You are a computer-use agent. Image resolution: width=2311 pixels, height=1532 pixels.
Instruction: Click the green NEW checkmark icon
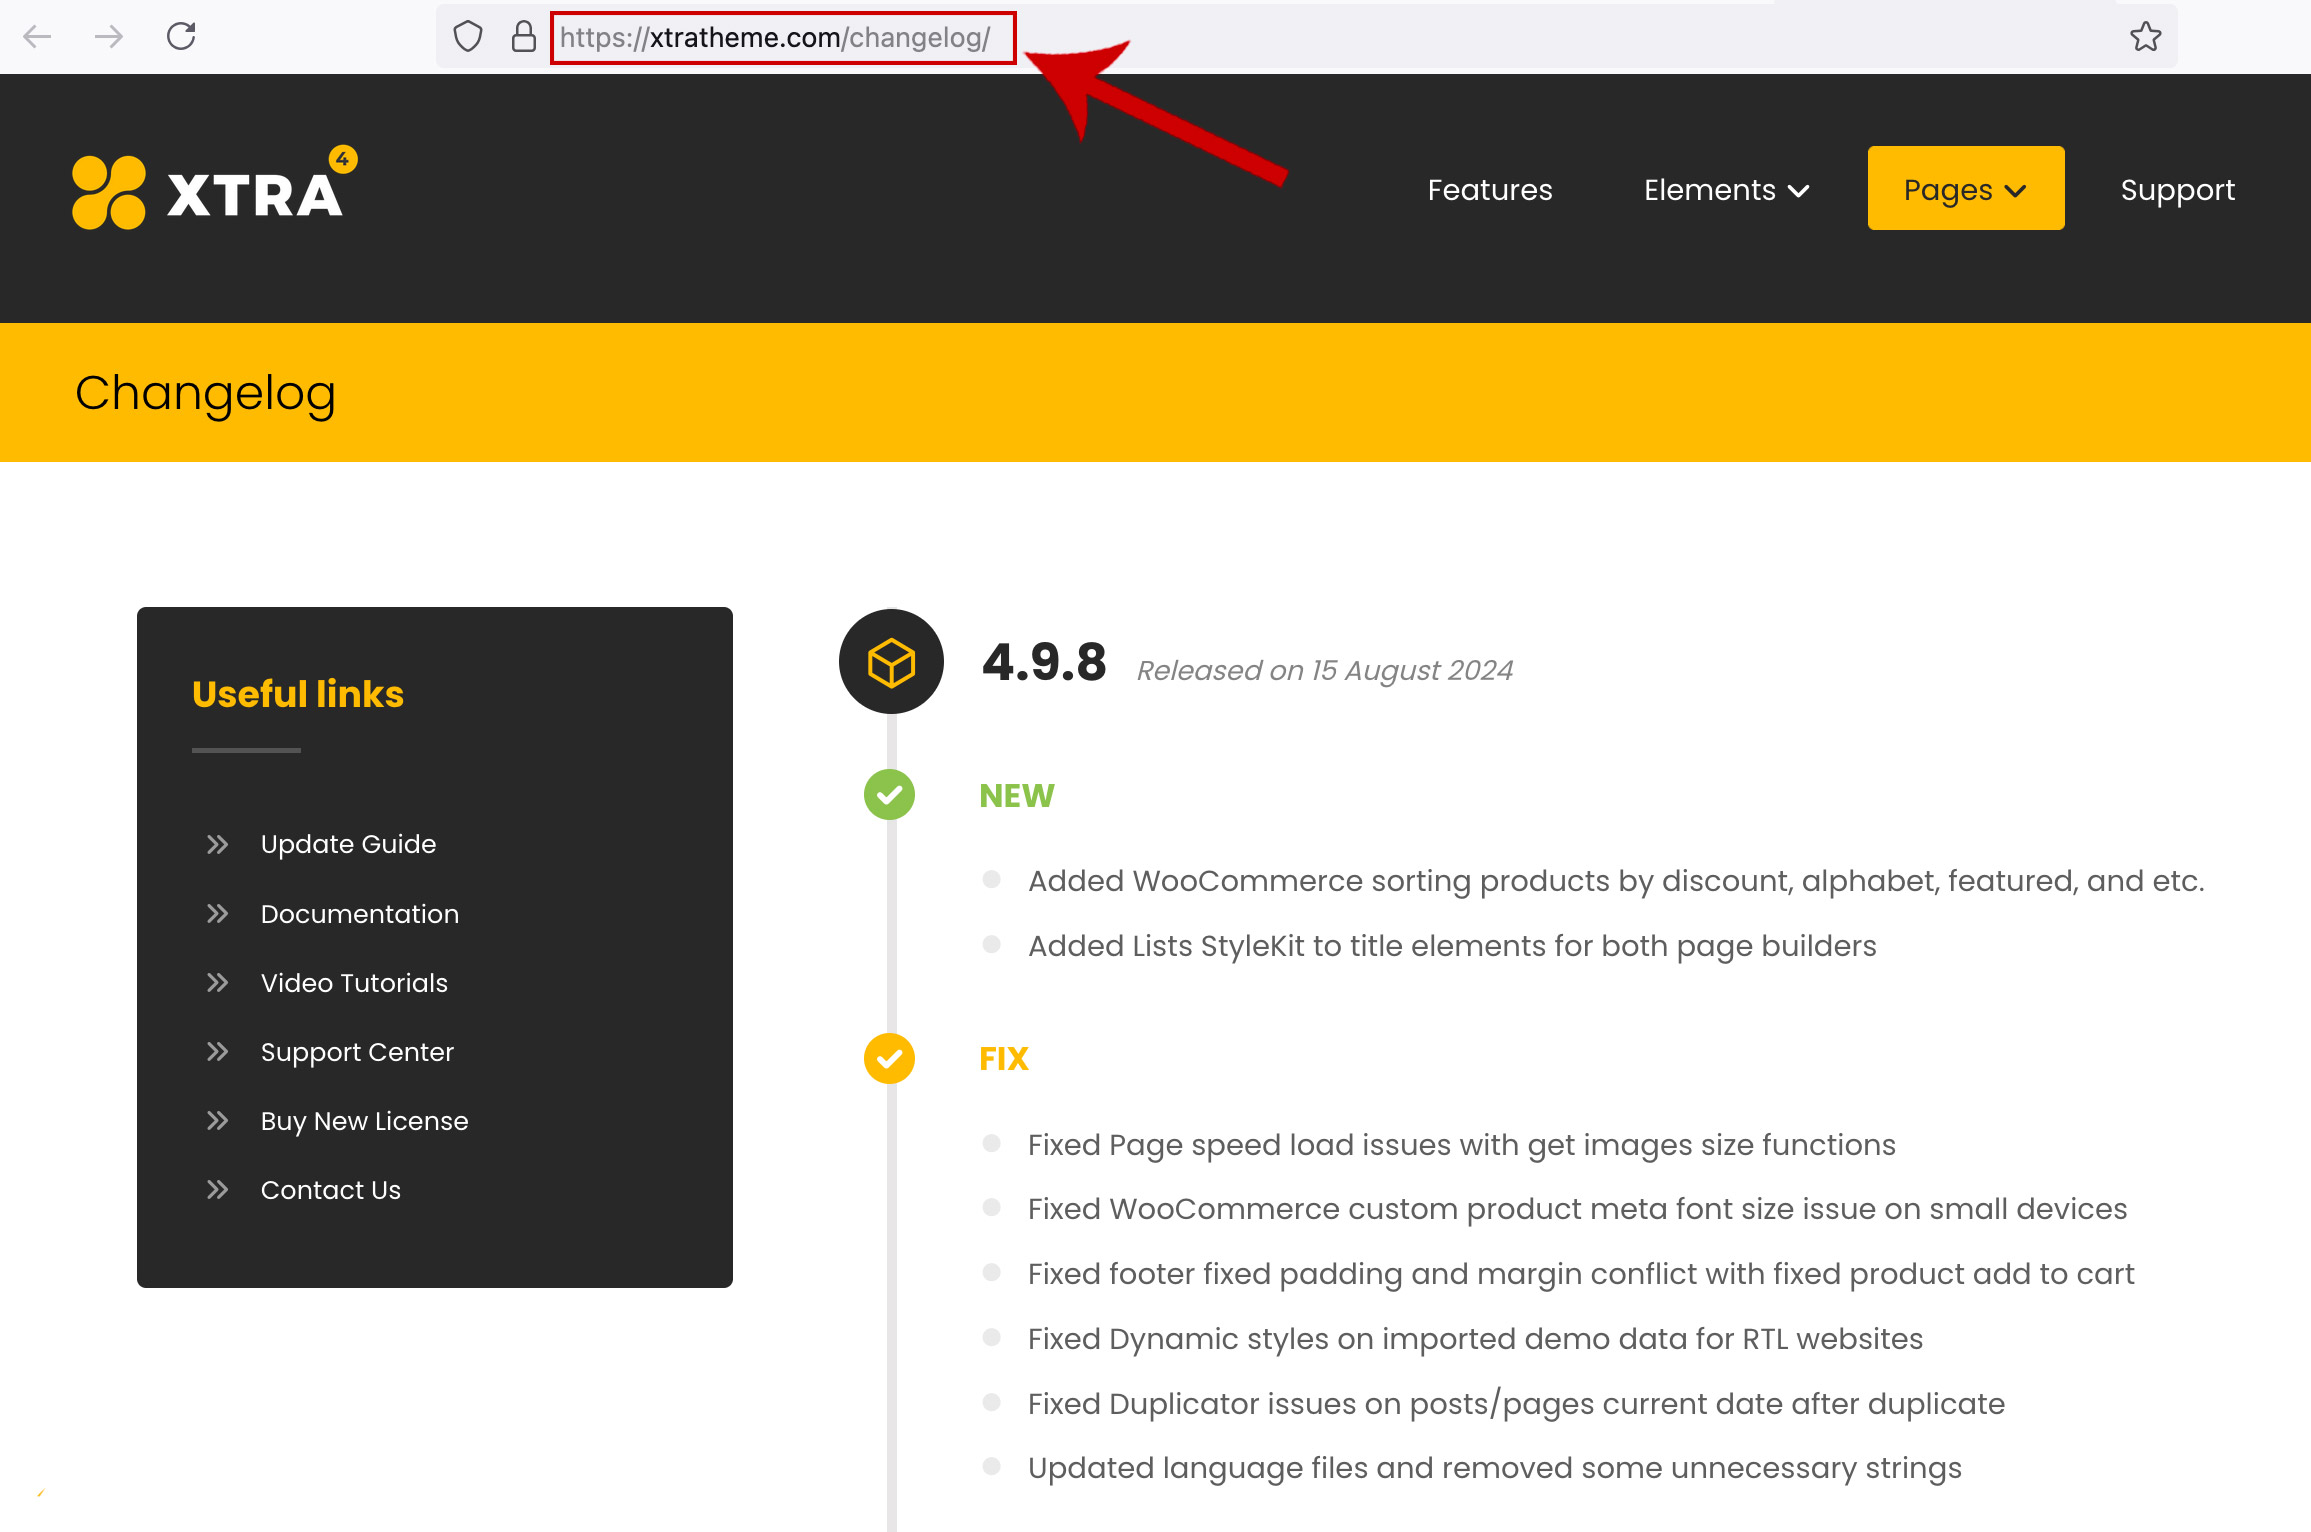click(889, 795)
